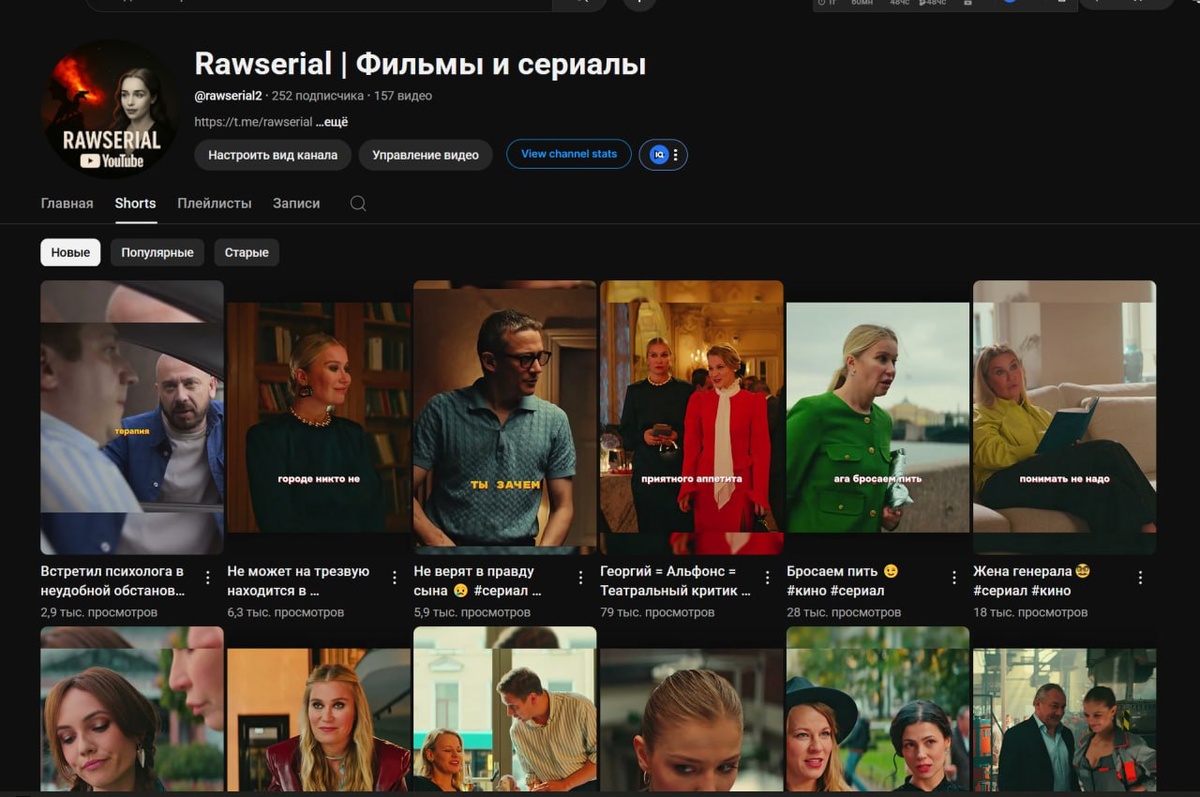Image resolution: width=1200 pixels, height=797 pixels.
Task: Click the @rawserial2 channel handle
Action: [228, 96]
